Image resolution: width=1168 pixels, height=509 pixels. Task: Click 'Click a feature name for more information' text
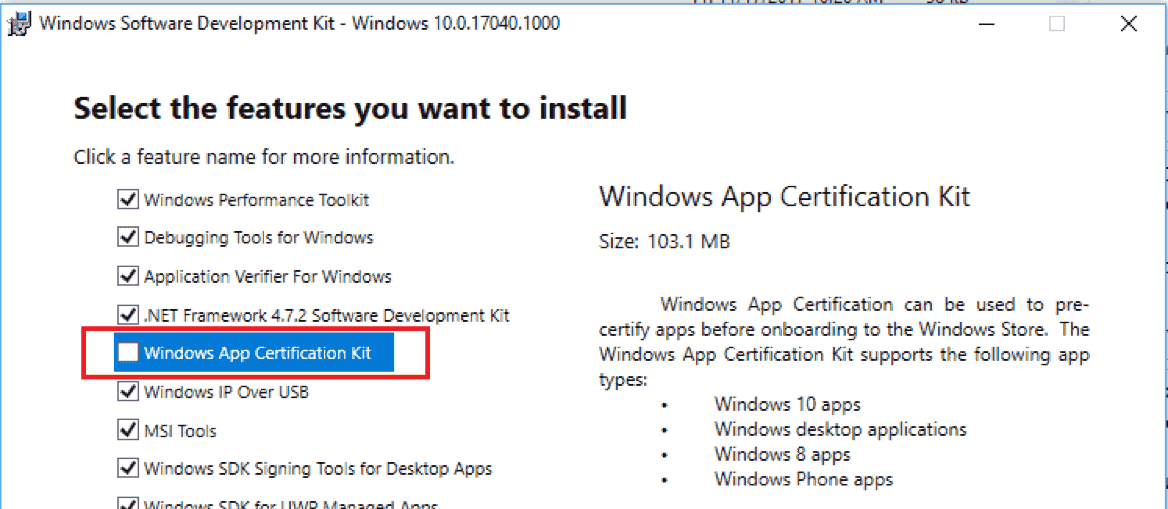point(264,158)
